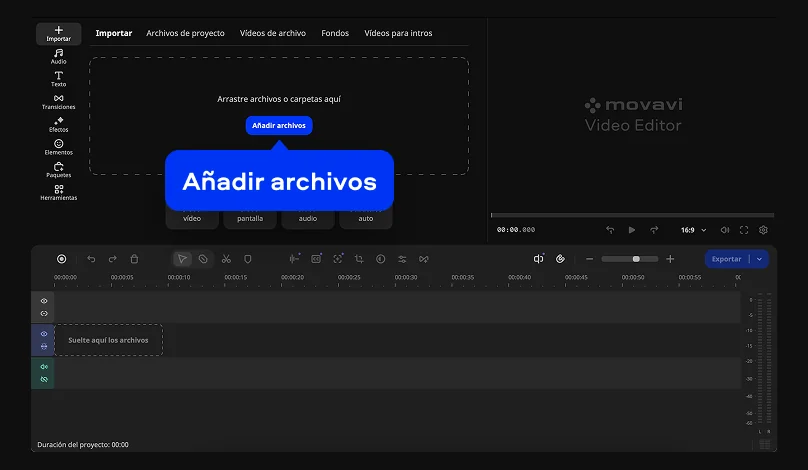This screenshot has width=808, height=470.
Task: Open the Elementos panel in the sidebar
Action: [x=58, y=147]
